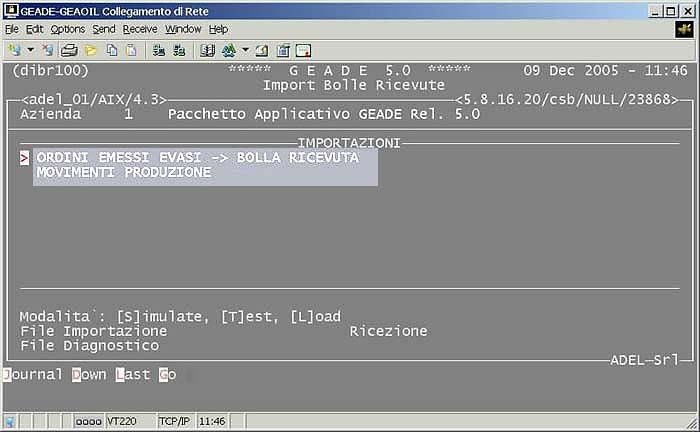700x432 pixels.
Task: Click the red-bordered window icon at toolbar end
Action: [303, 49]
